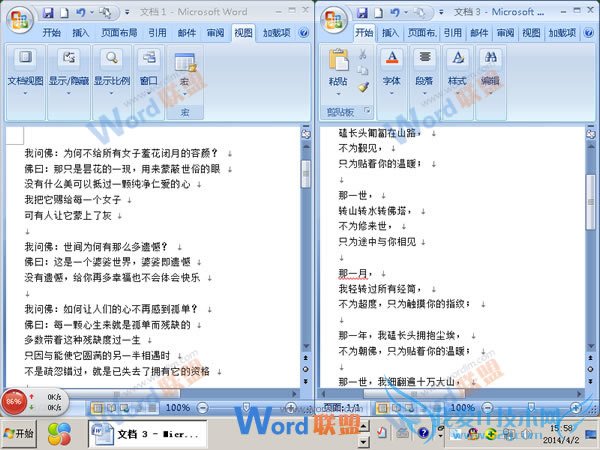Select full screen reading view in 文档 3 status bar
The image size is (600, 450).
pyautogui.click(x=396, y=408)
